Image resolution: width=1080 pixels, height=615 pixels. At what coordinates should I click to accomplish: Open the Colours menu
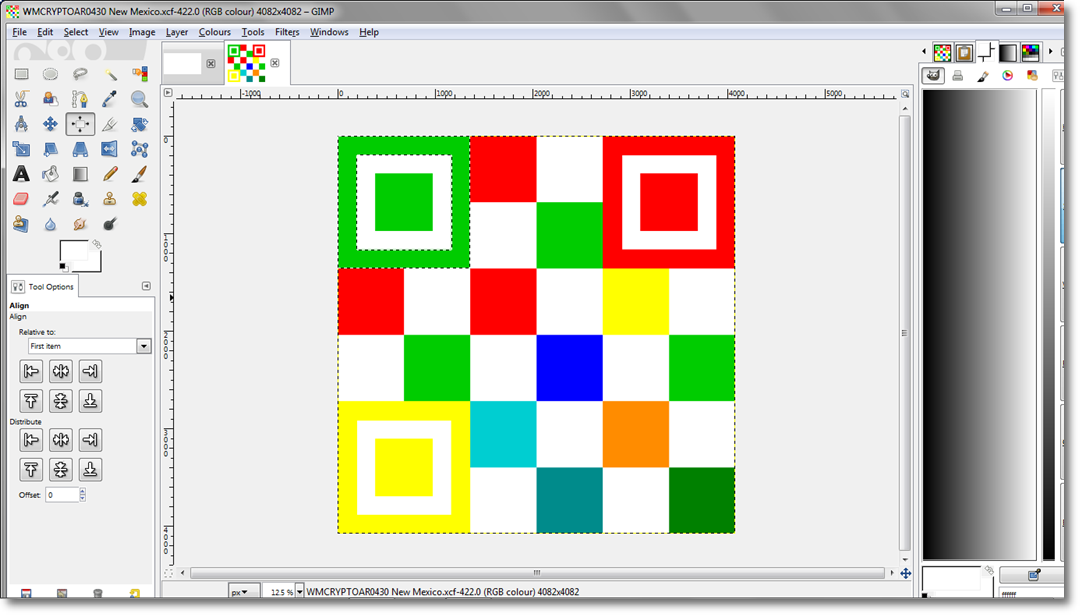point(214,32)
